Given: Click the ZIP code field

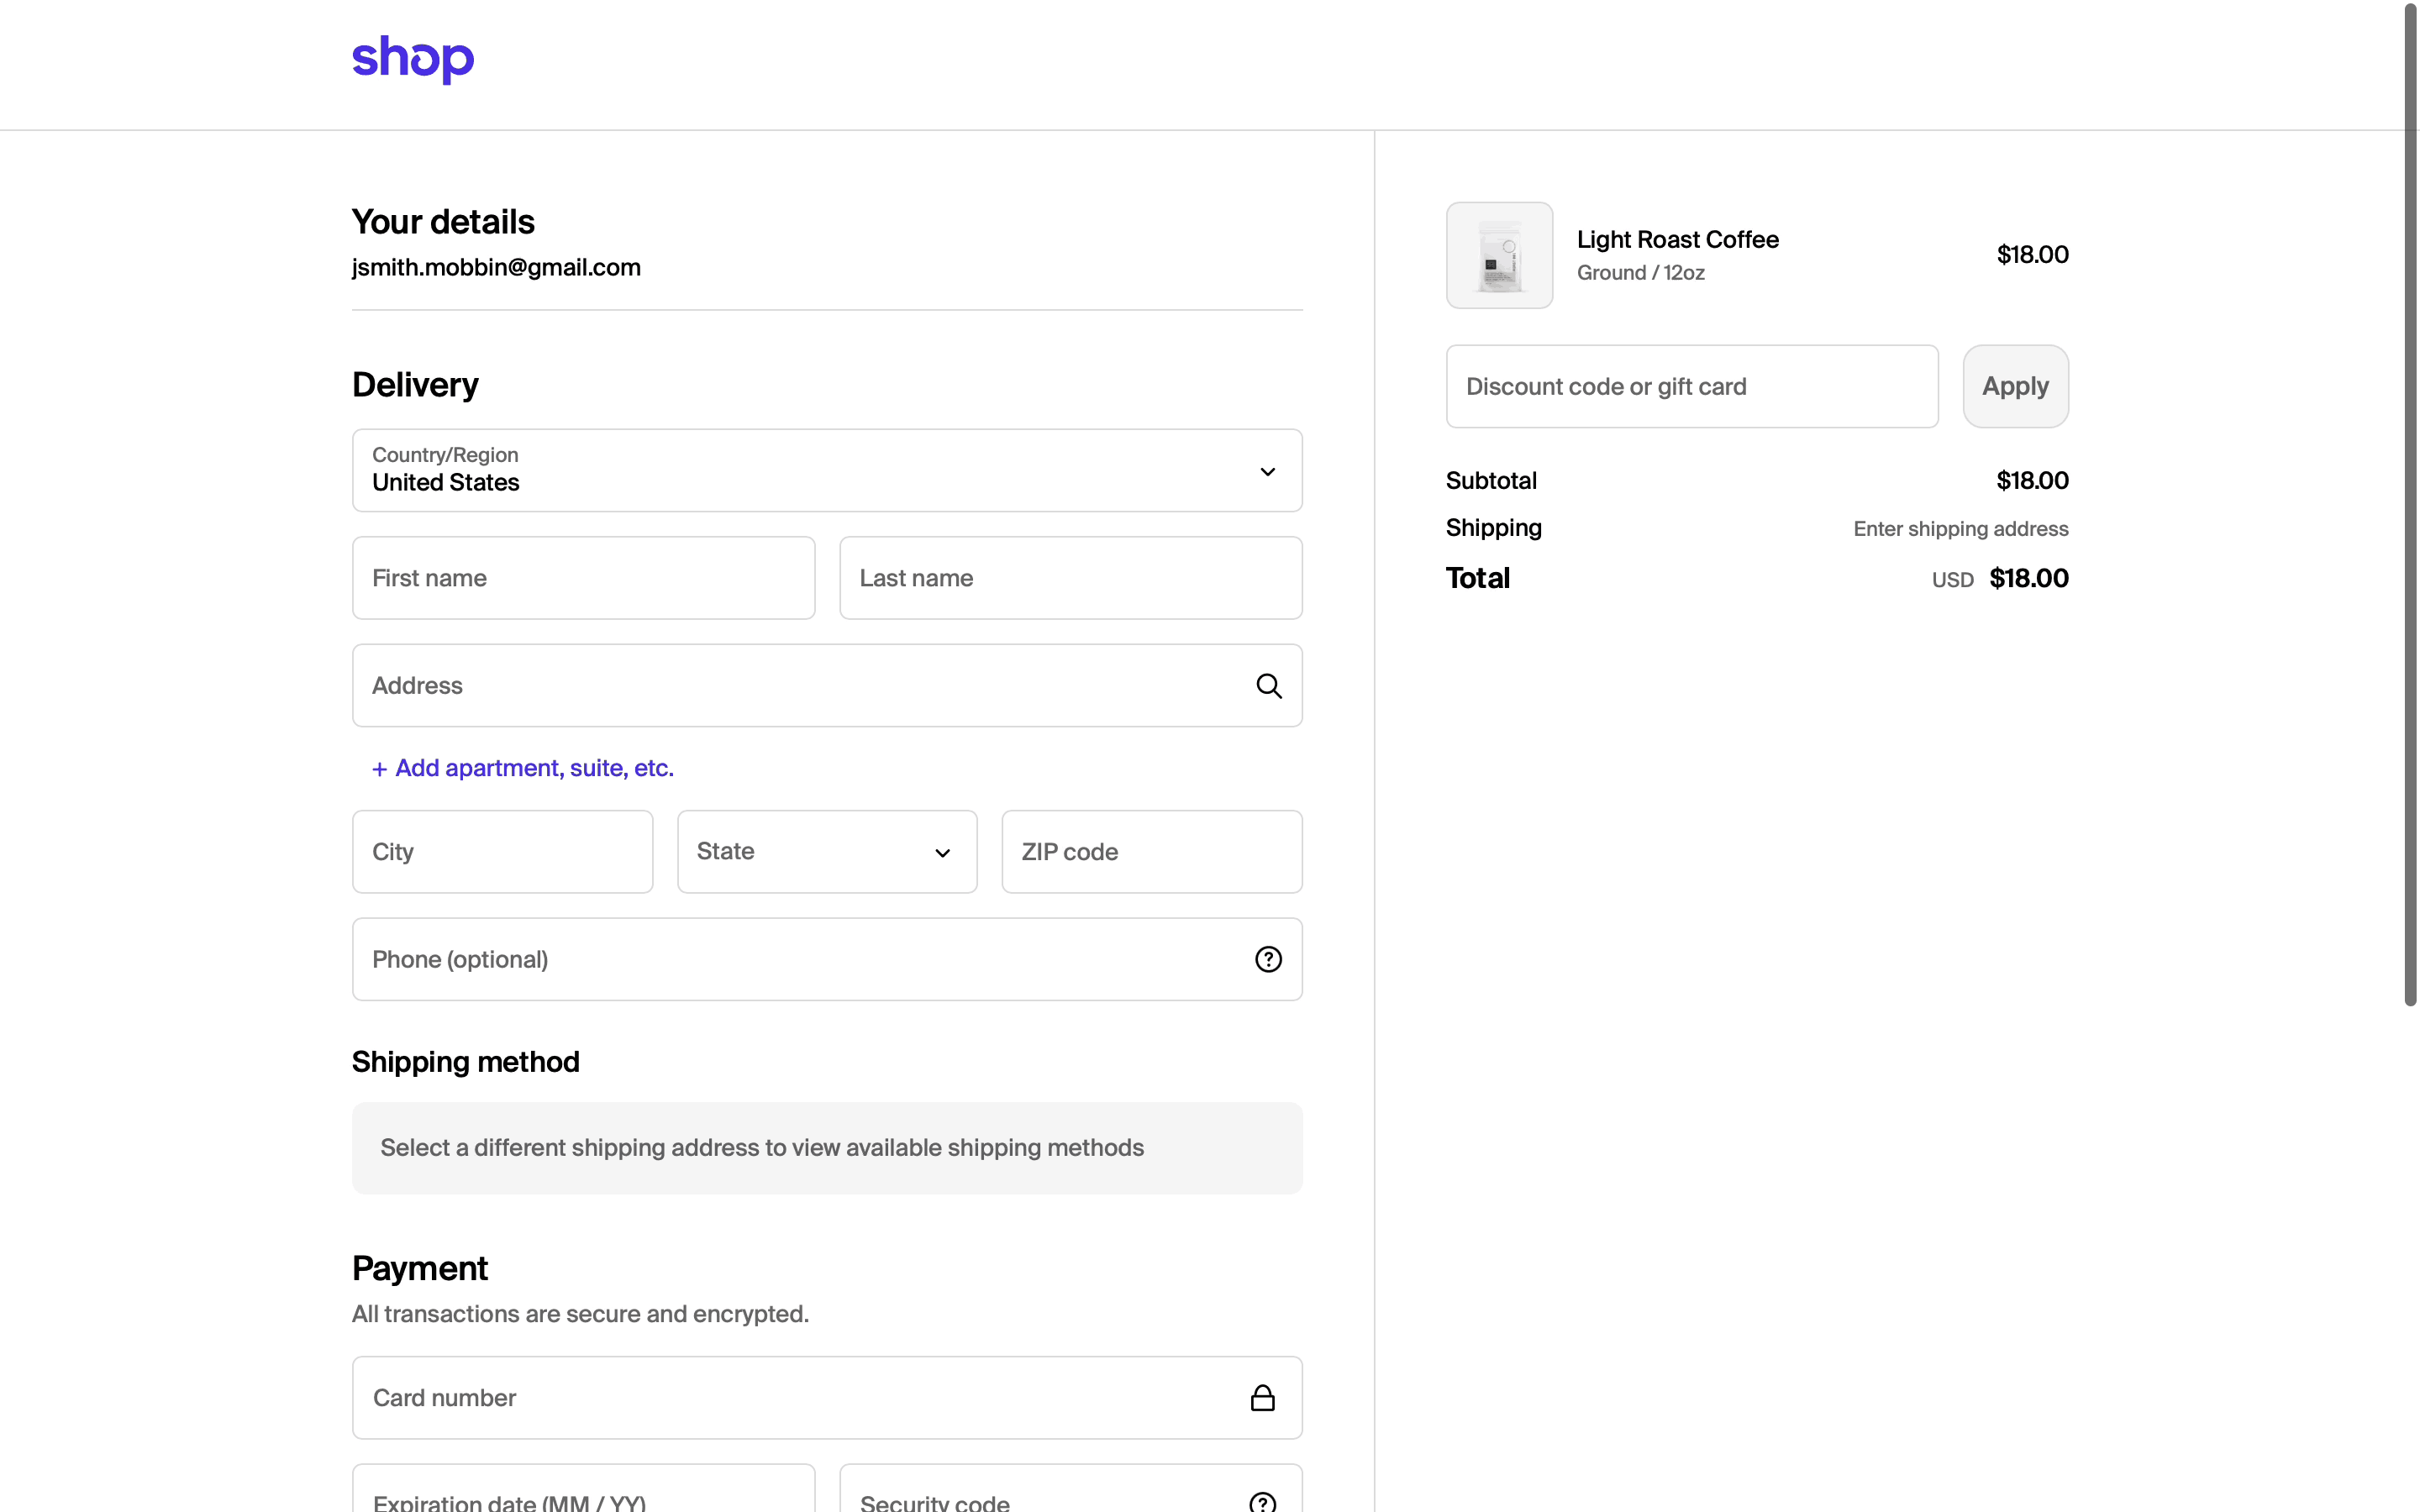Looking at the screenshot, I should tap(1151, 852).
